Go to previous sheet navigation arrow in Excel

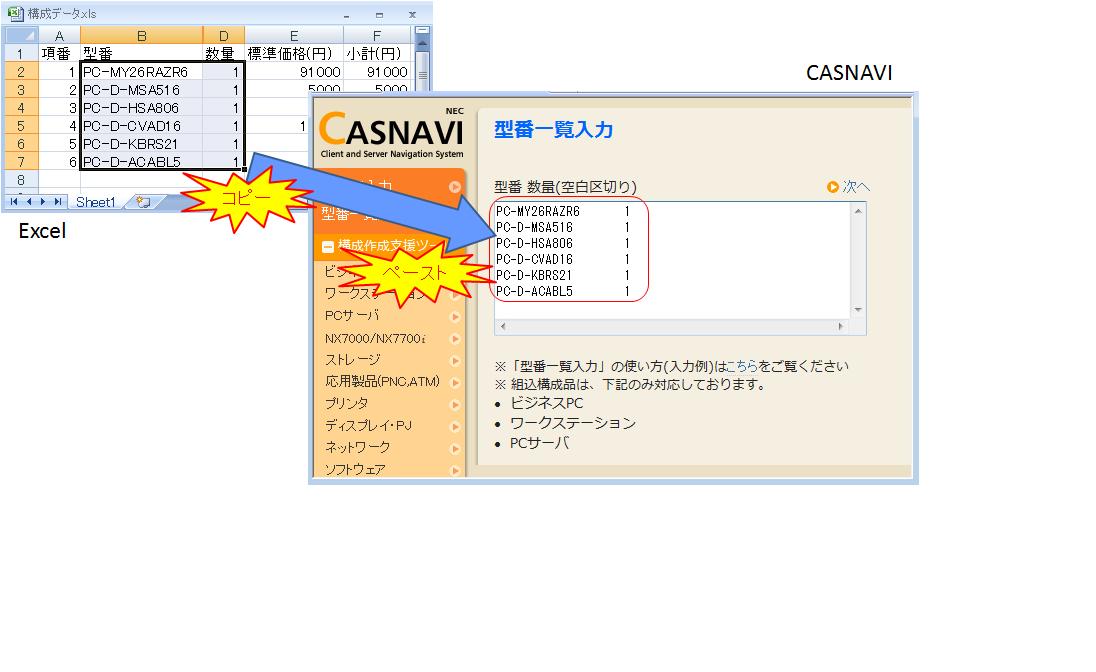29,201
